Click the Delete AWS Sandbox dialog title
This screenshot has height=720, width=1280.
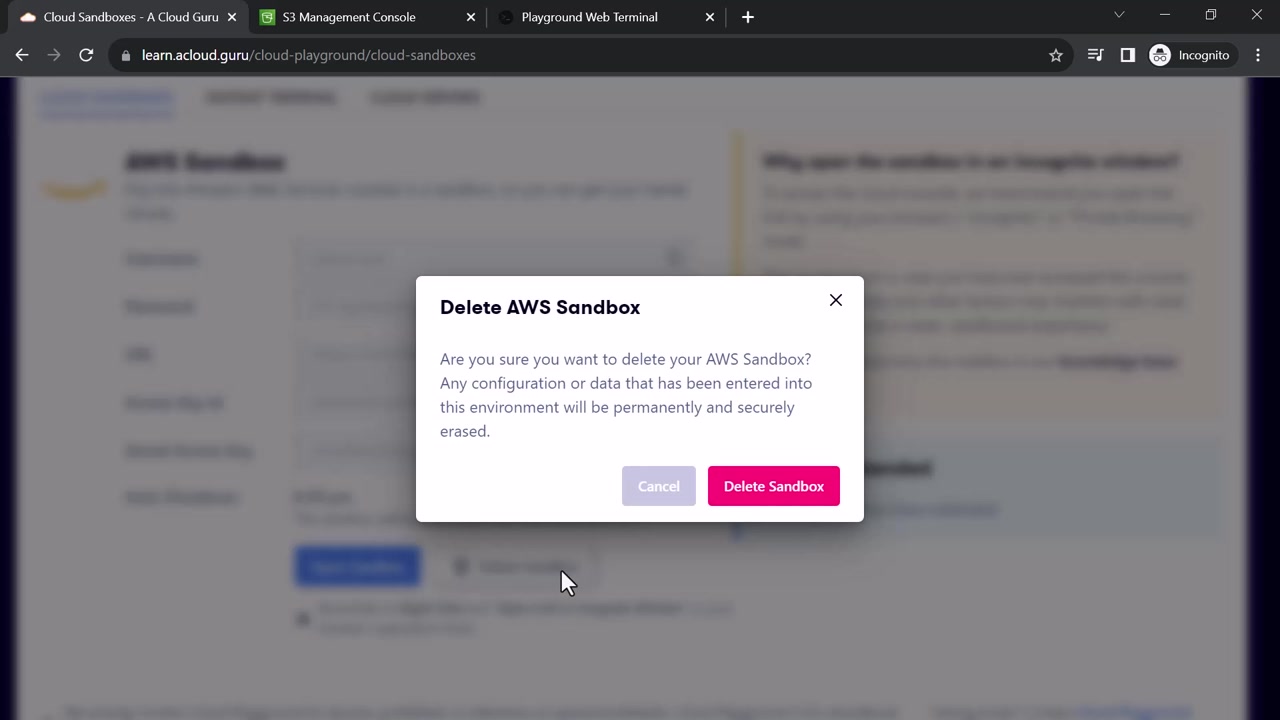540,307
